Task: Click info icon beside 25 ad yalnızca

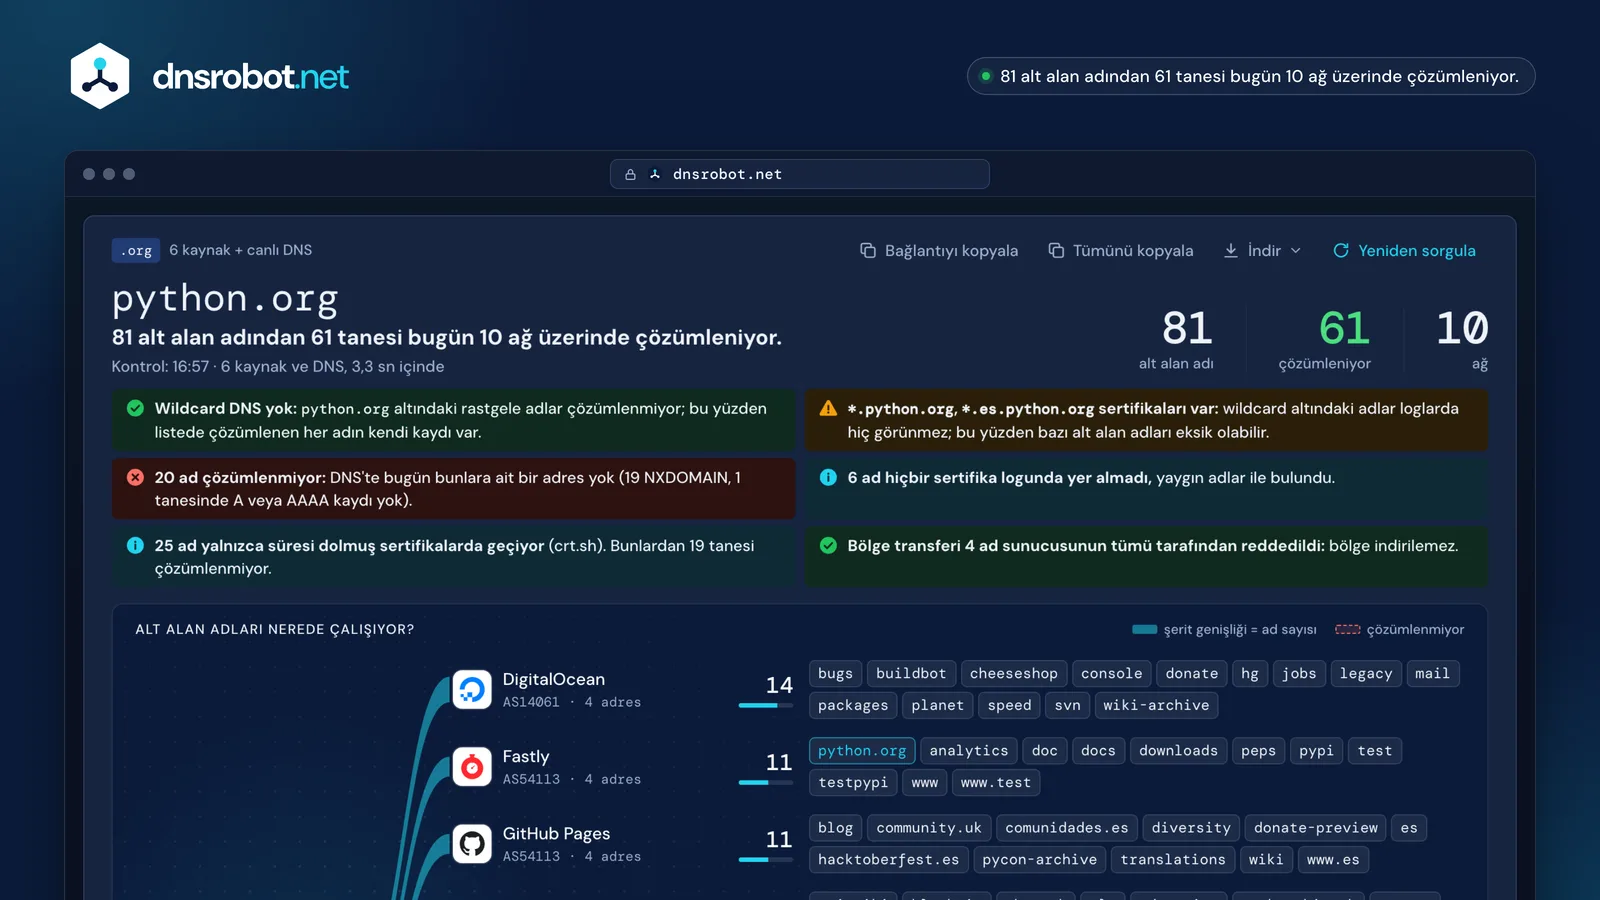Action: coord(135,545)
